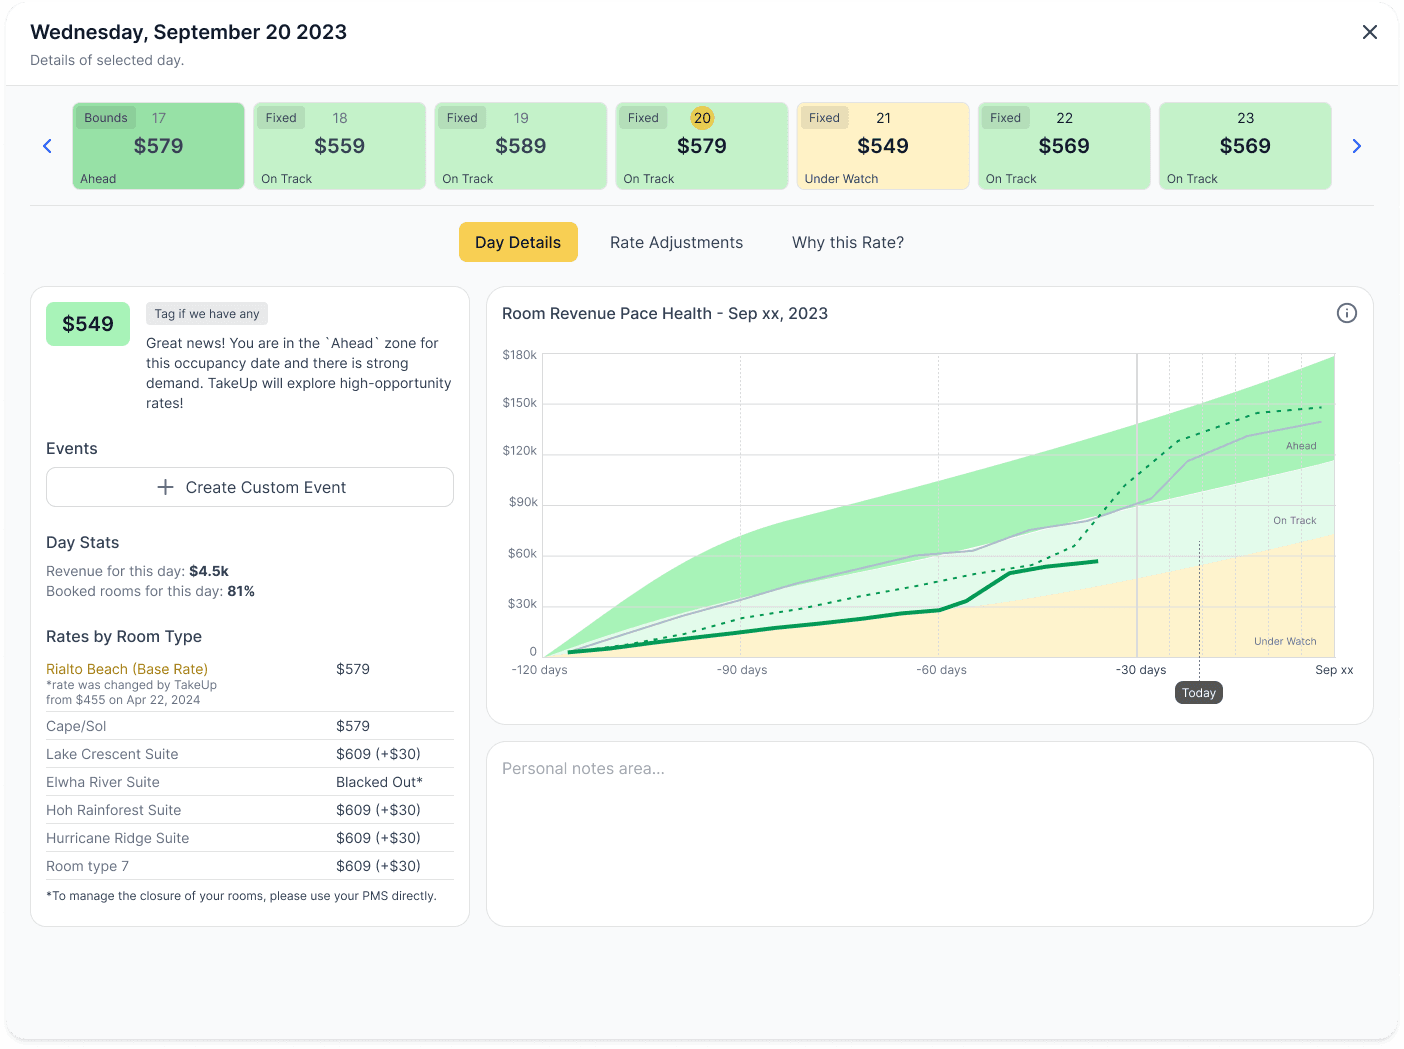1404x1049 pixels.
Task: Click the 'Tag if we have any' tag
Action: 207,313
